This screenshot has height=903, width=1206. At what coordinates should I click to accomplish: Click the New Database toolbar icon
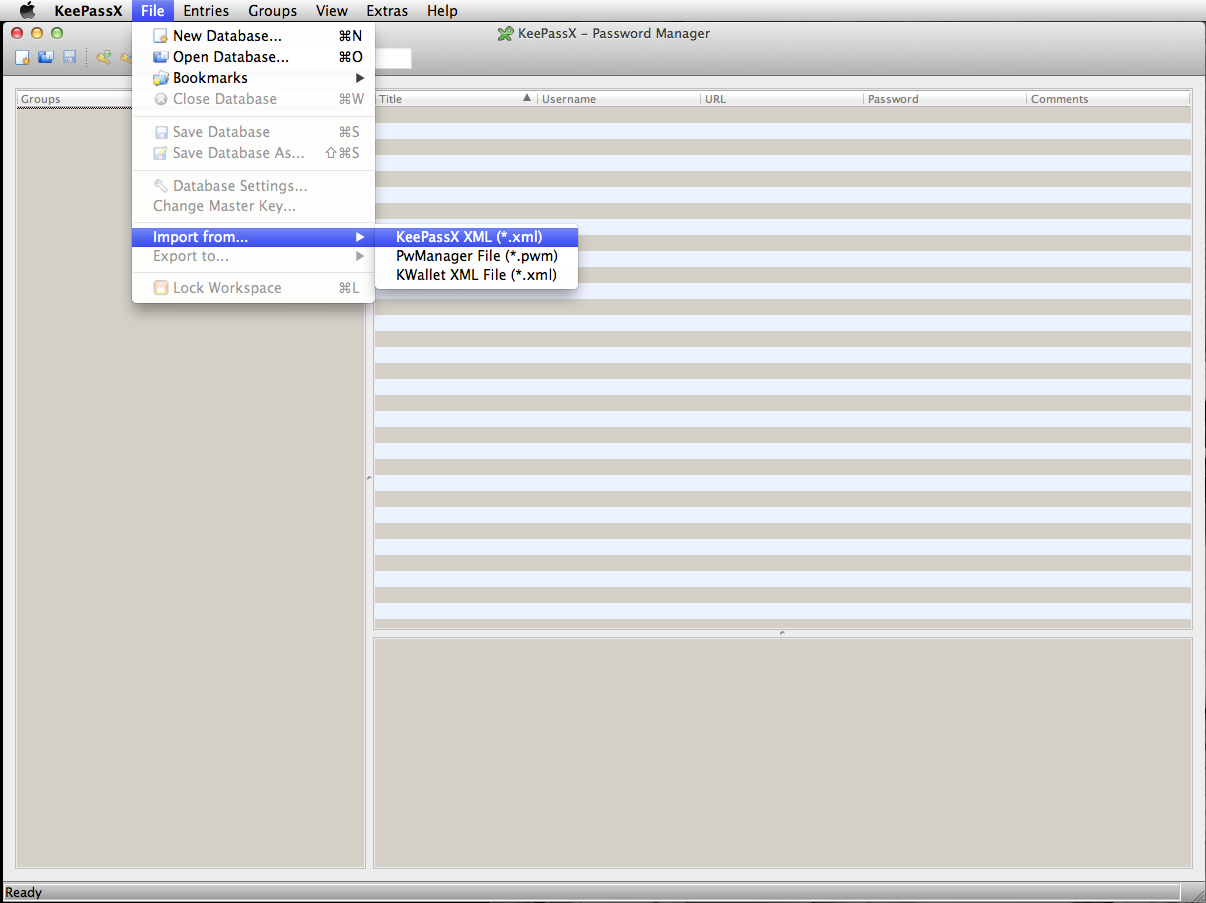point(22,58)
